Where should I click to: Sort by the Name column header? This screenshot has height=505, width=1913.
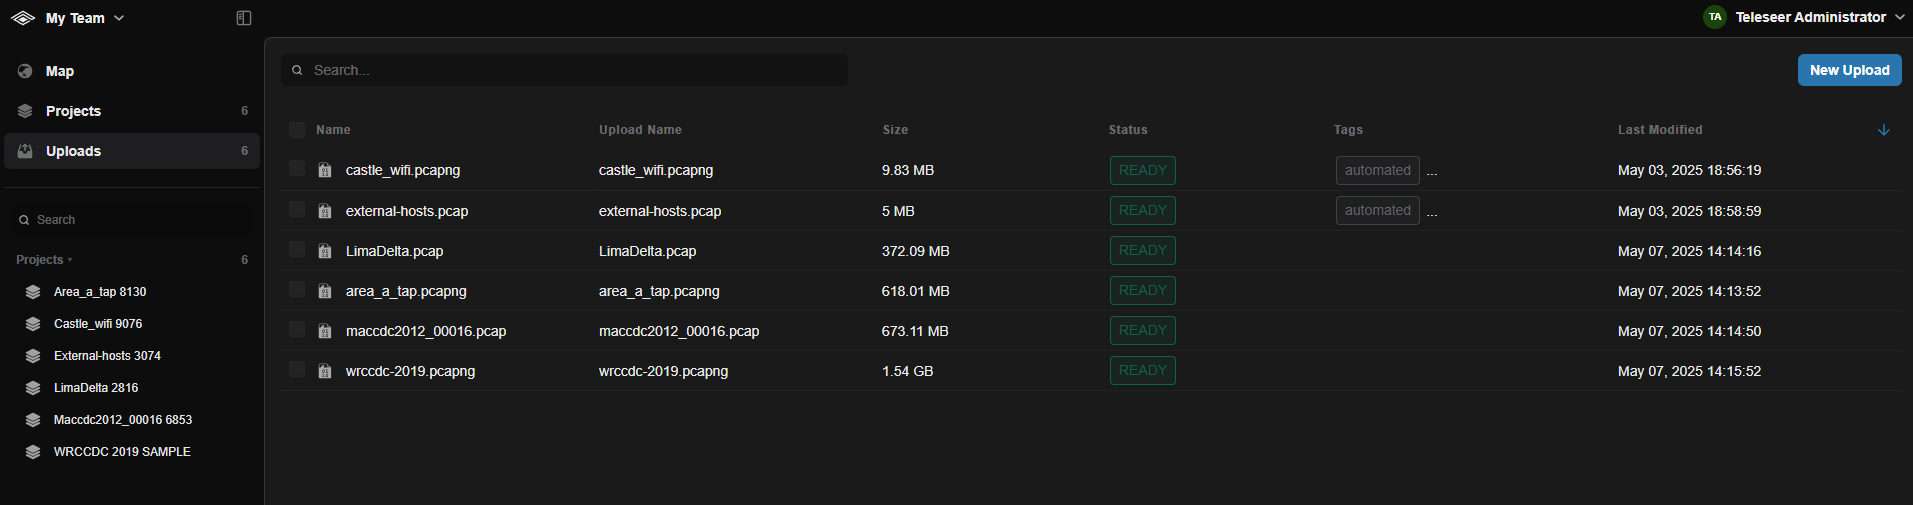(x=333, y=130)
